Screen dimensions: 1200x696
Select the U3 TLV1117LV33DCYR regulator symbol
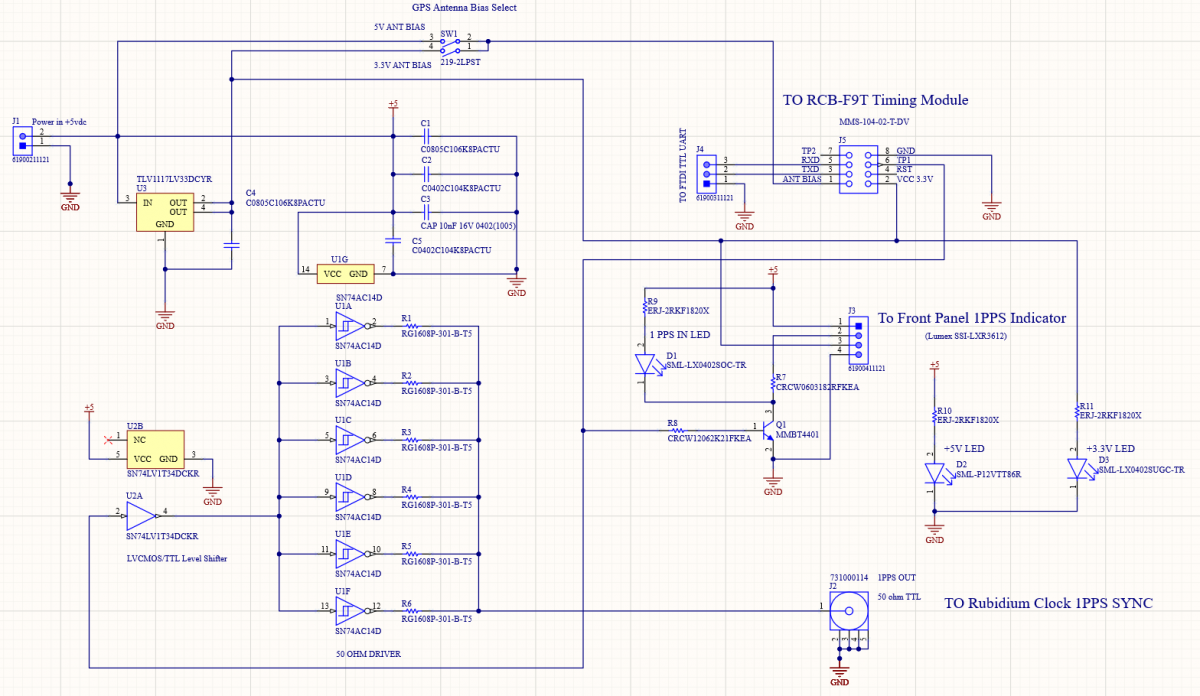tap(165, 212)
